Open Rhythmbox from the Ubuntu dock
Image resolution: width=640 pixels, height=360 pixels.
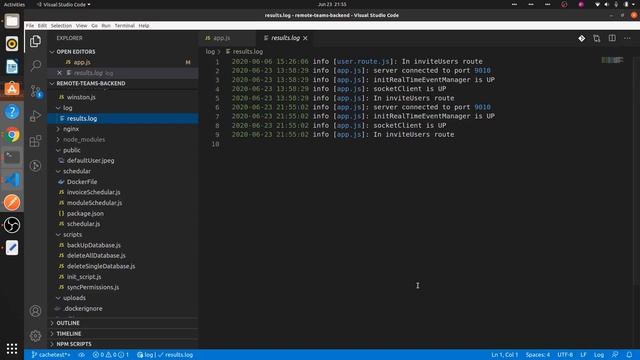pos(12,44)
